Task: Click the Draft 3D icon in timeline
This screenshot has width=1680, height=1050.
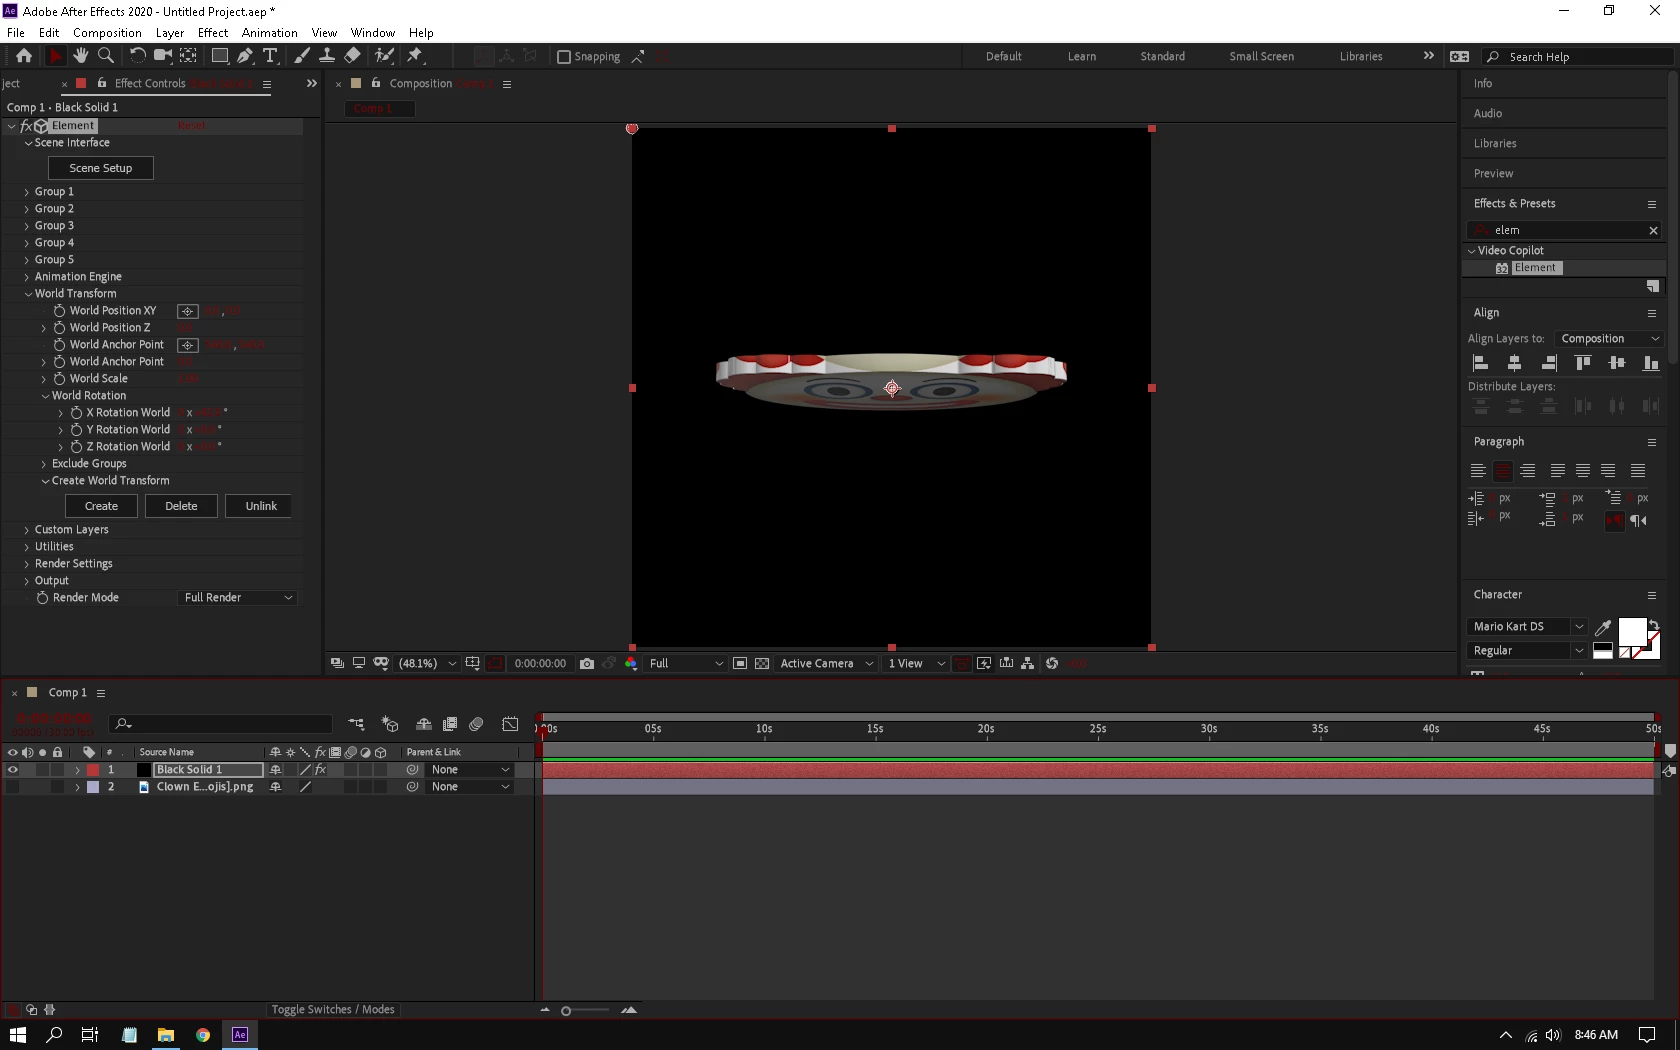Action: point(390,724)
